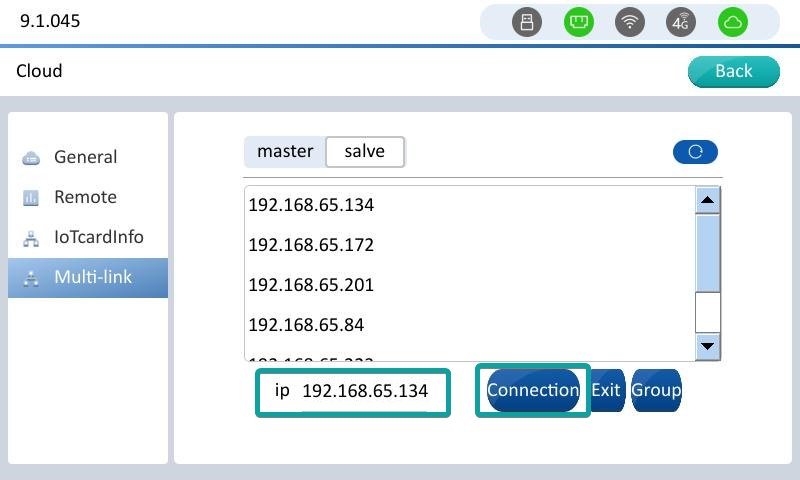Click the 4G network status icon

pyautogui.click(x=681, y=22)
